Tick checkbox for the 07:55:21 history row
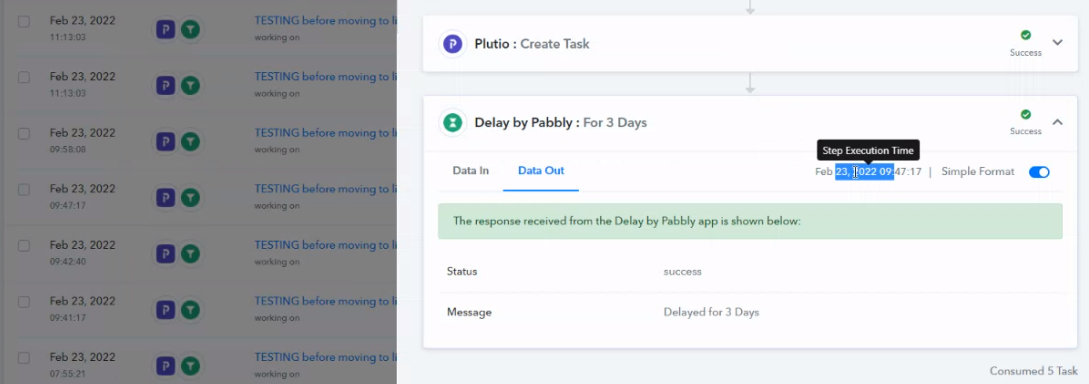 (x=24, y=358)
